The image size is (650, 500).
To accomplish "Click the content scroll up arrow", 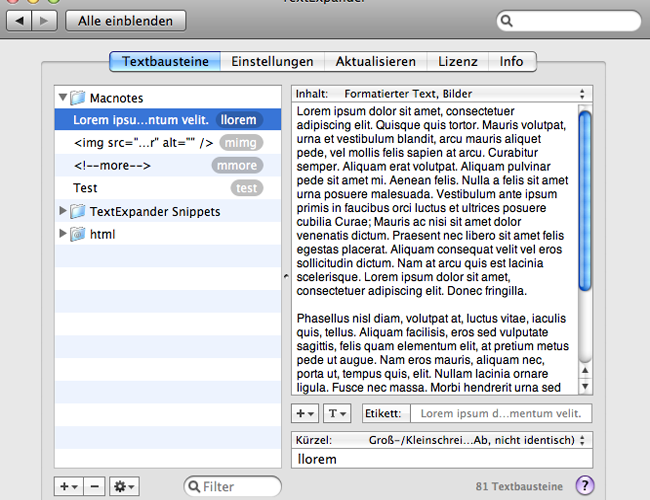I will click(585, 370).
